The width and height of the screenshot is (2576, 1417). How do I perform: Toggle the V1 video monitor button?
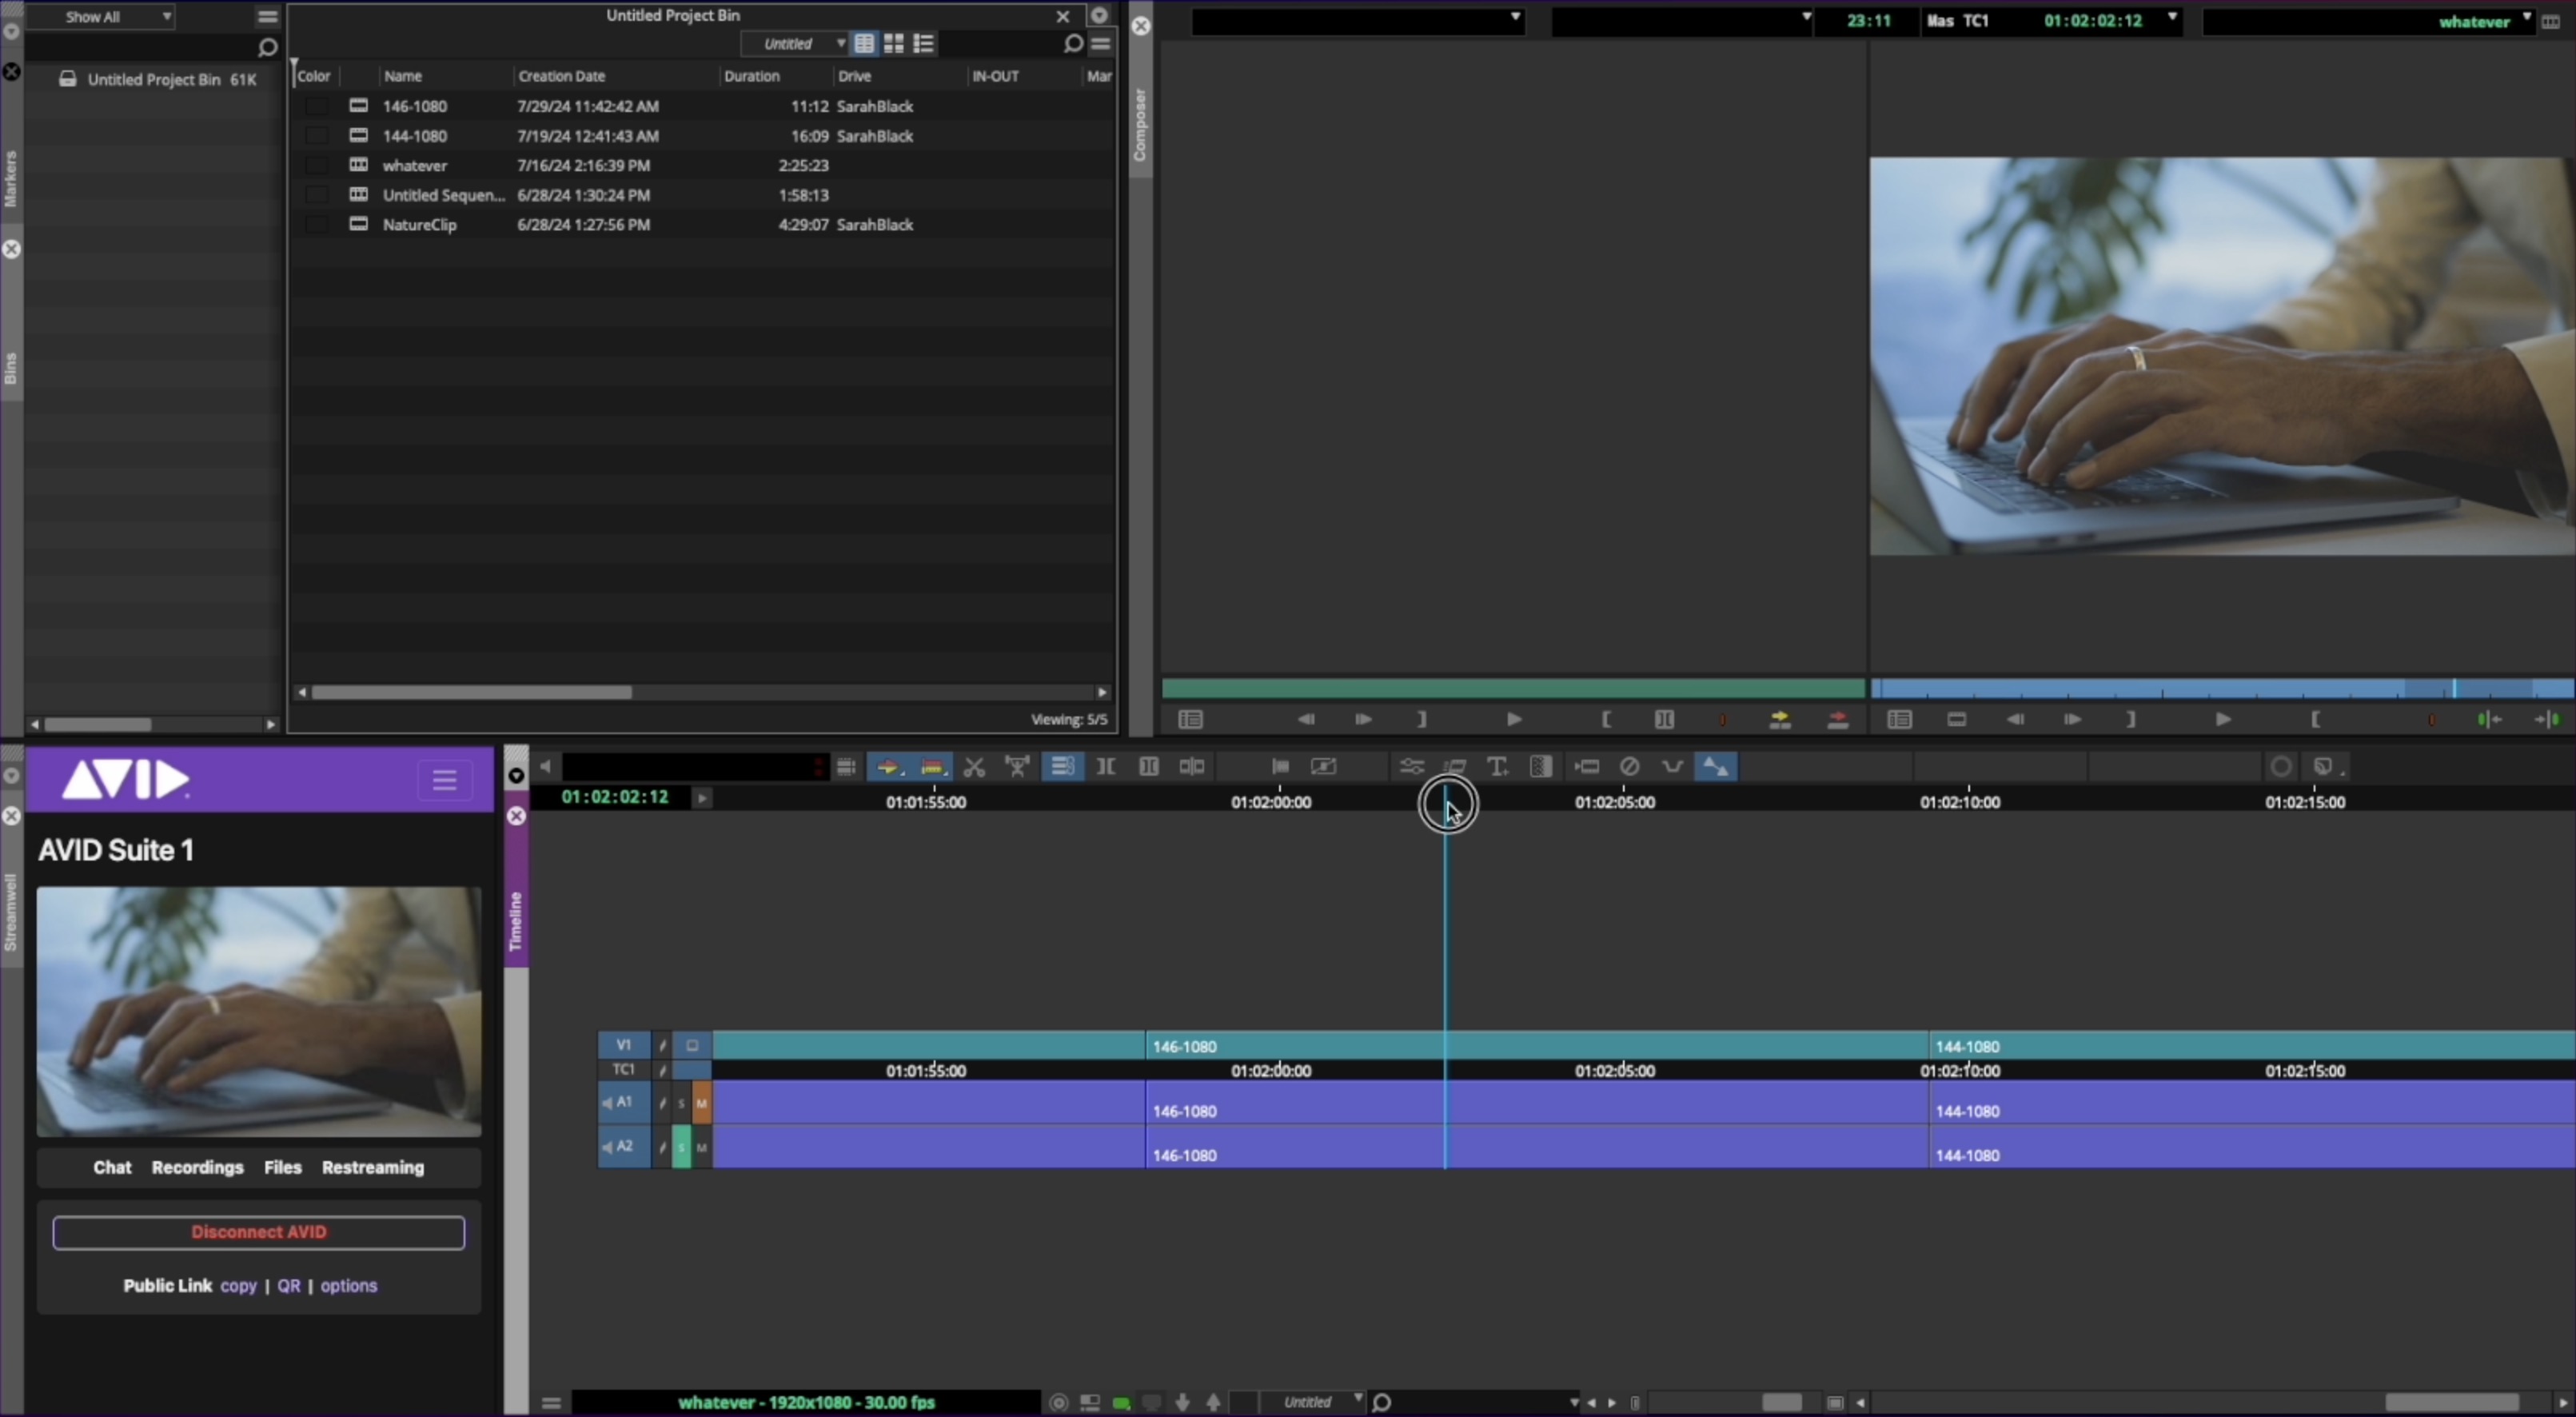click(692, 1045)
